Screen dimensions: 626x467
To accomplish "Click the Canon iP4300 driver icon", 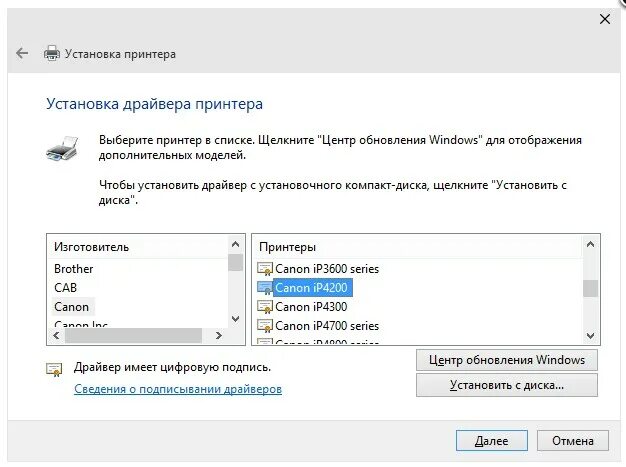I will pyautogui.click(x=265, y=307).
